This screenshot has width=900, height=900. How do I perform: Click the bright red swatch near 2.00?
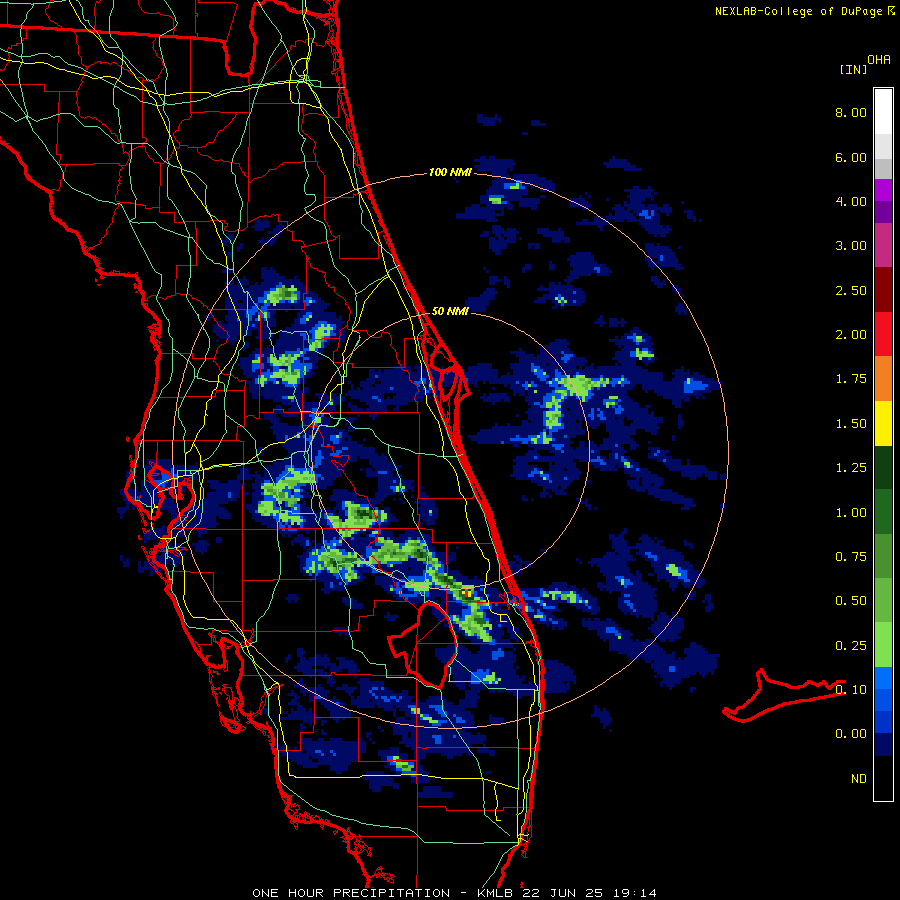pyautogui.click(x=883, y=334)
